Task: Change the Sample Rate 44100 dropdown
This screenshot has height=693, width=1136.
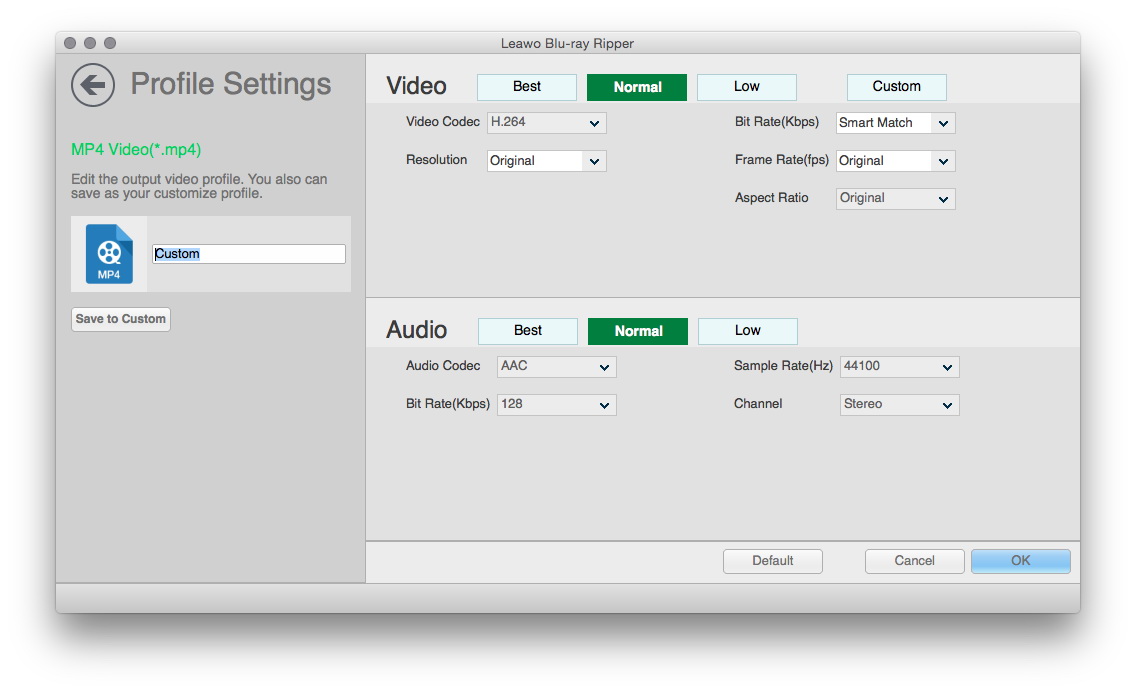Action: pyautogui.click(x=899, y=367)
